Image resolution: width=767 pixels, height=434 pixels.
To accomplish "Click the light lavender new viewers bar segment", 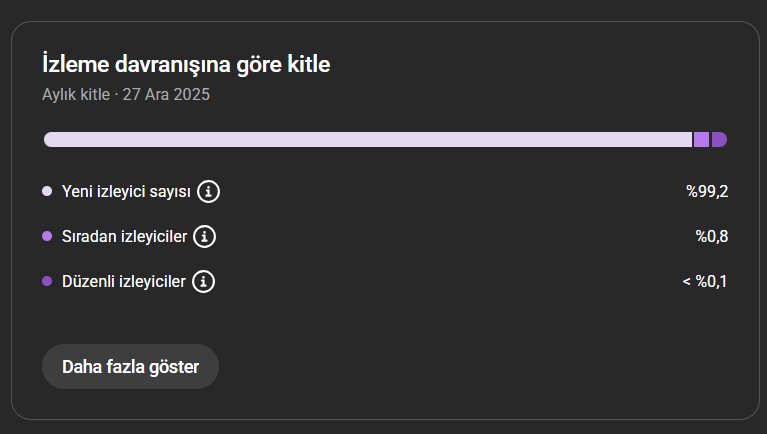I will (368, 139).
